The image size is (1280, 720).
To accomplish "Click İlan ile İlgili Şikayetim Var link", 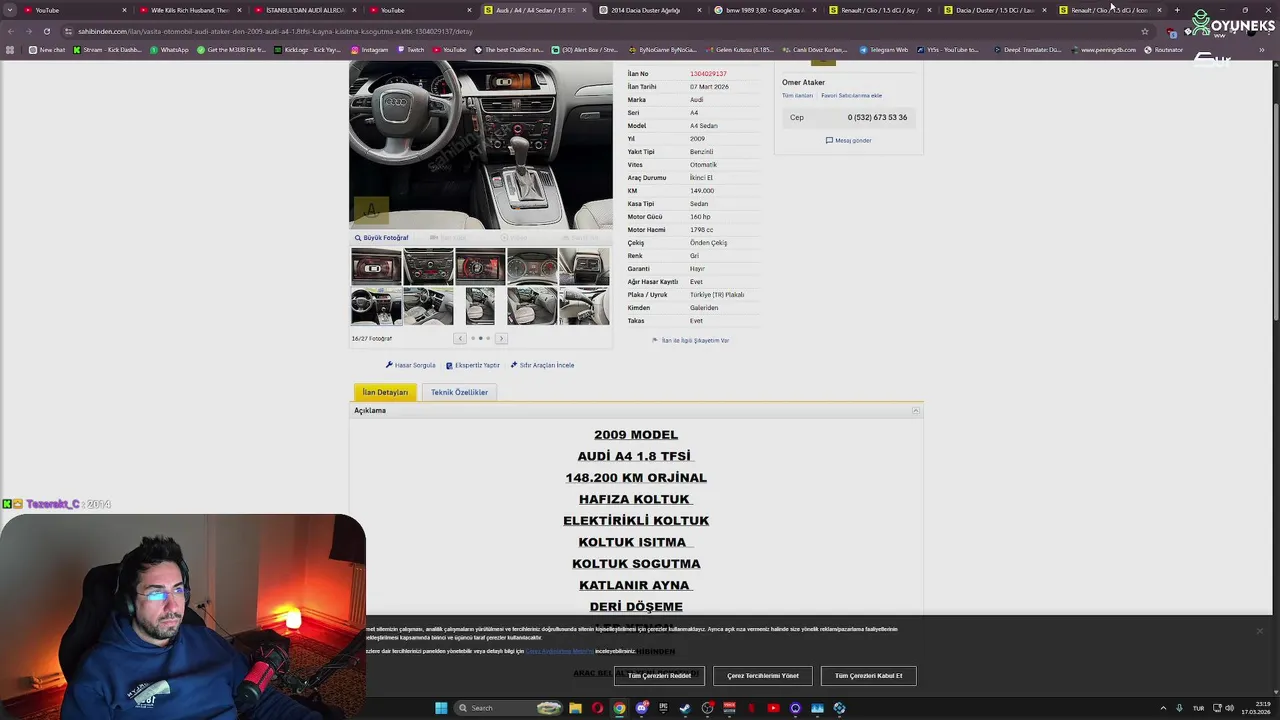I will click(x=695, y=340).
